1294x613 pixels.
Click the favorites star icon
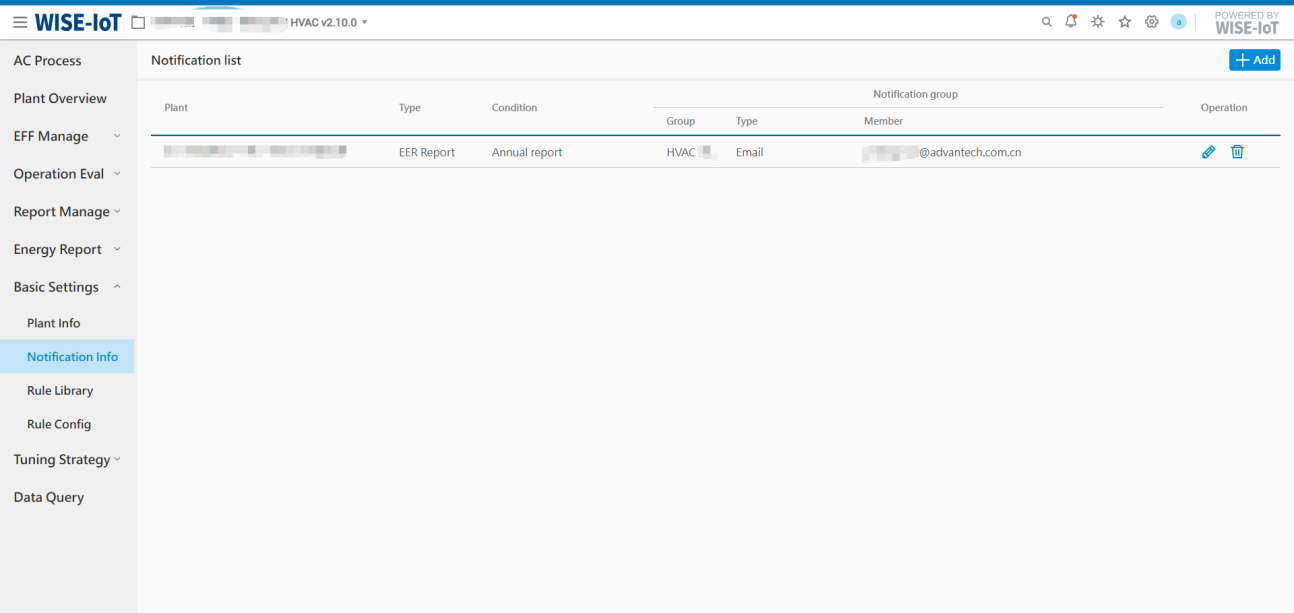pos(1124,22)
